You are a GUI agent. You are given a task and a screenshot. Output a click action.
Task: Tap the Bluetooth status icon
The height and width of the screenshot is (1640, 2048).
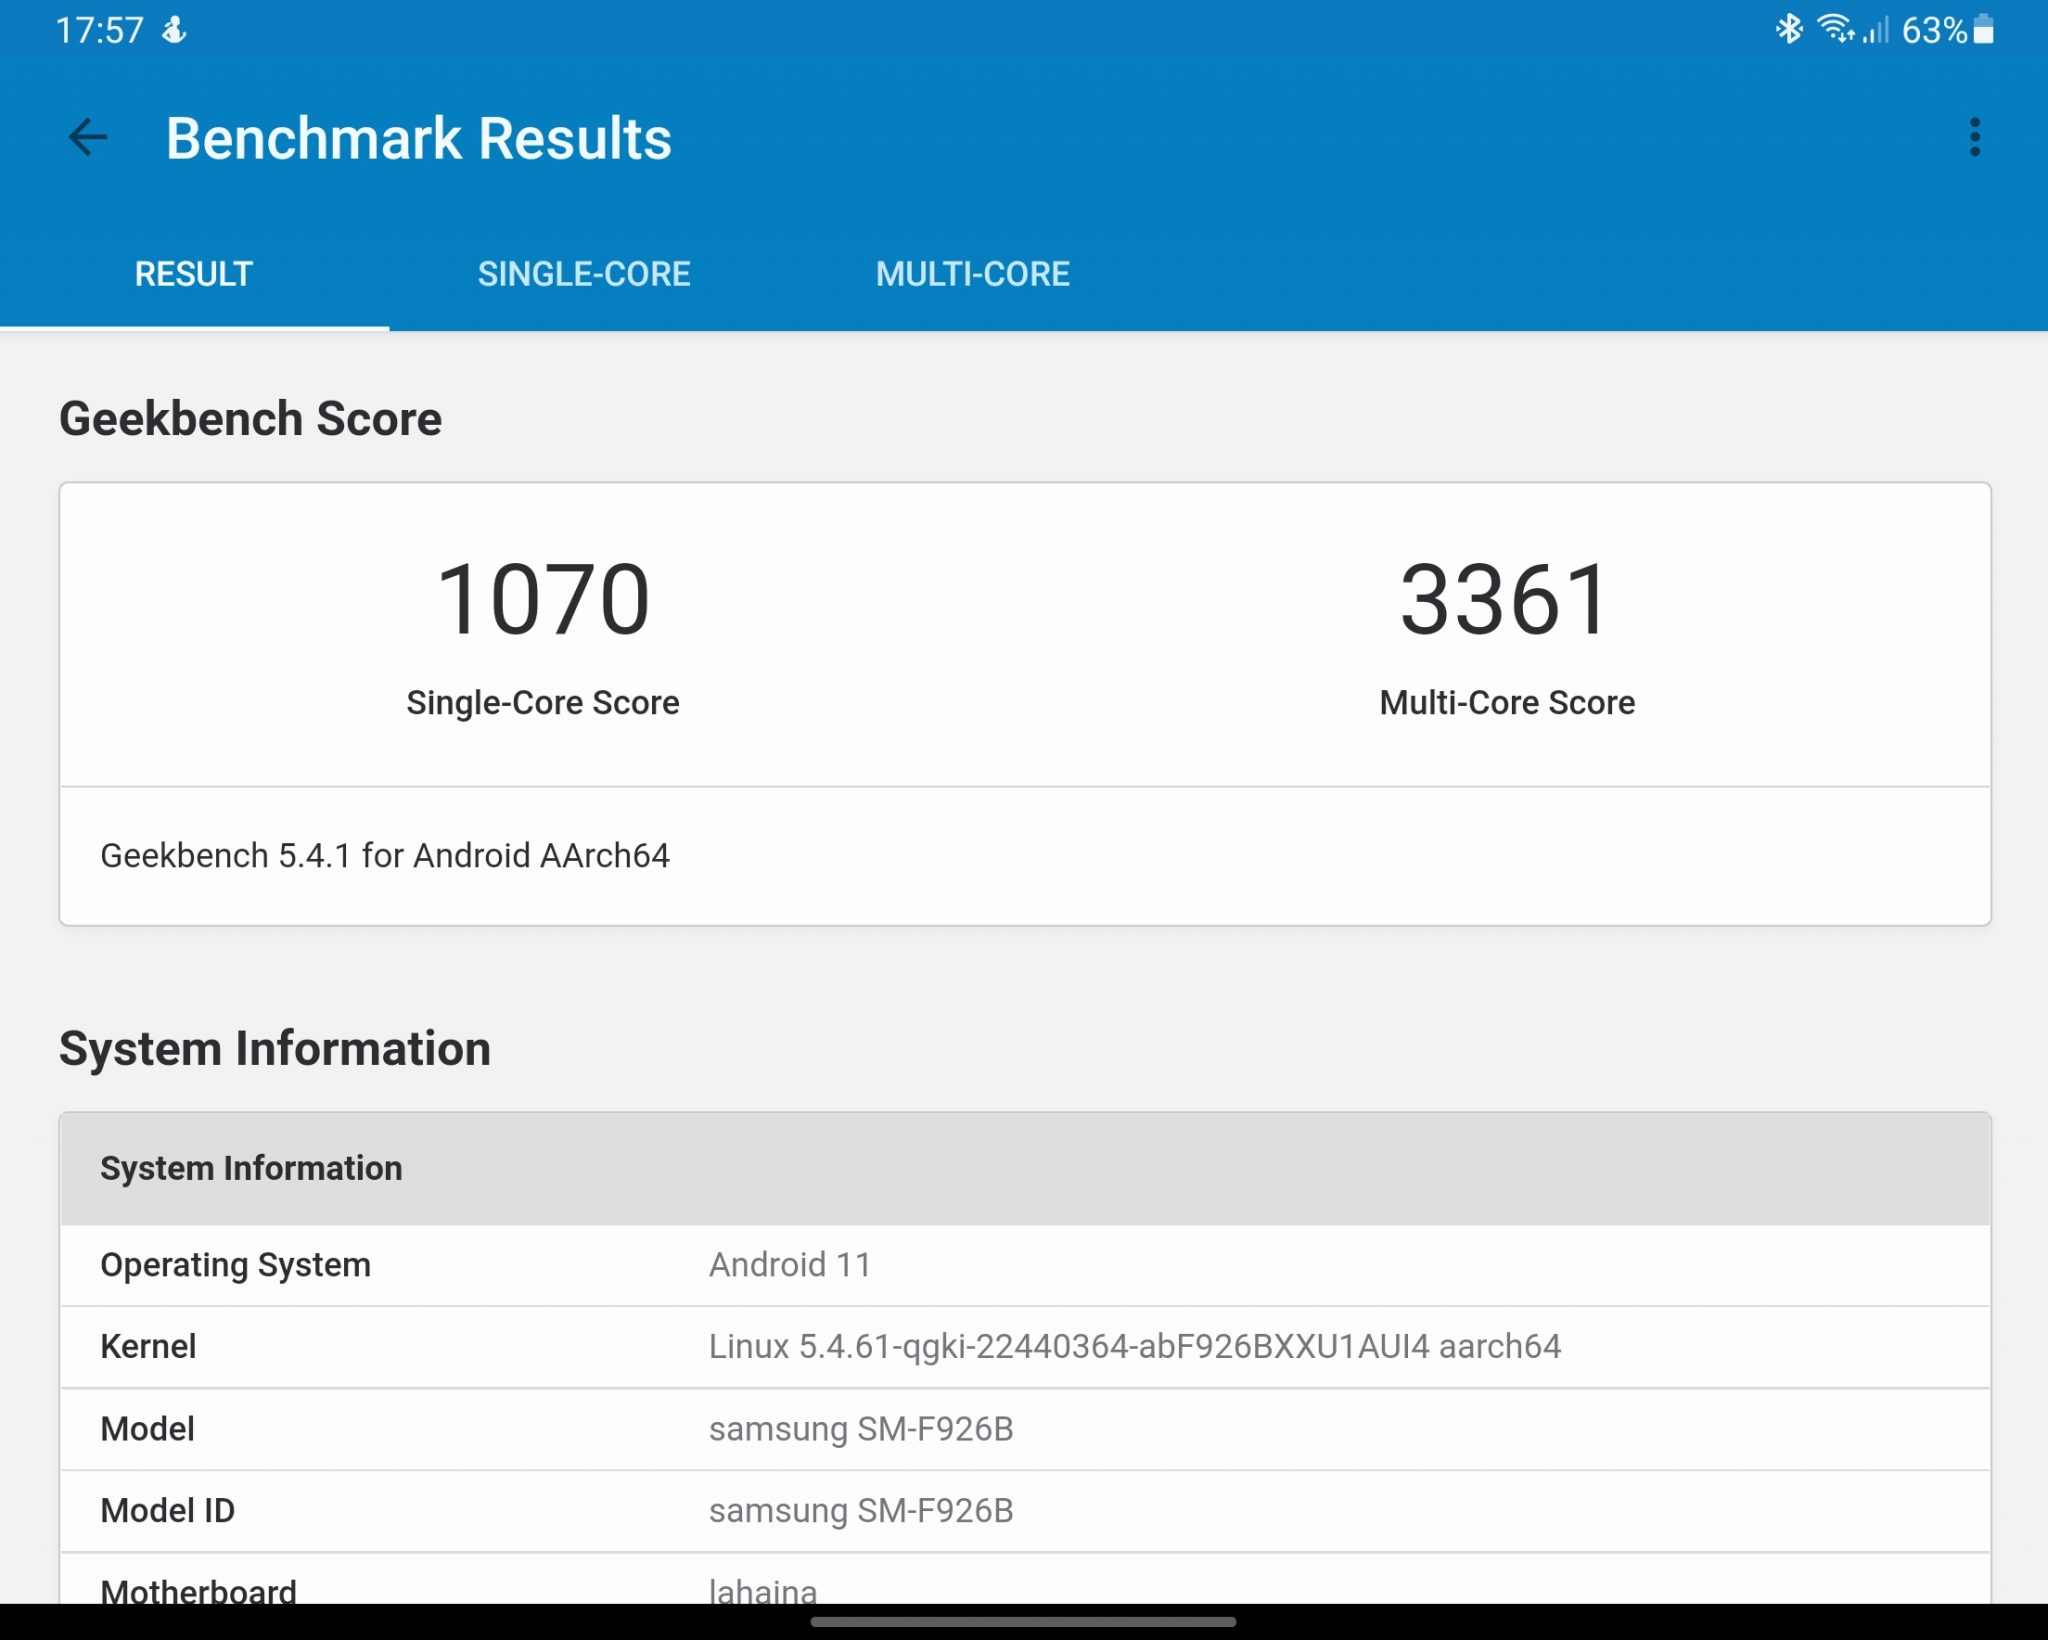tap(1789, 30)
